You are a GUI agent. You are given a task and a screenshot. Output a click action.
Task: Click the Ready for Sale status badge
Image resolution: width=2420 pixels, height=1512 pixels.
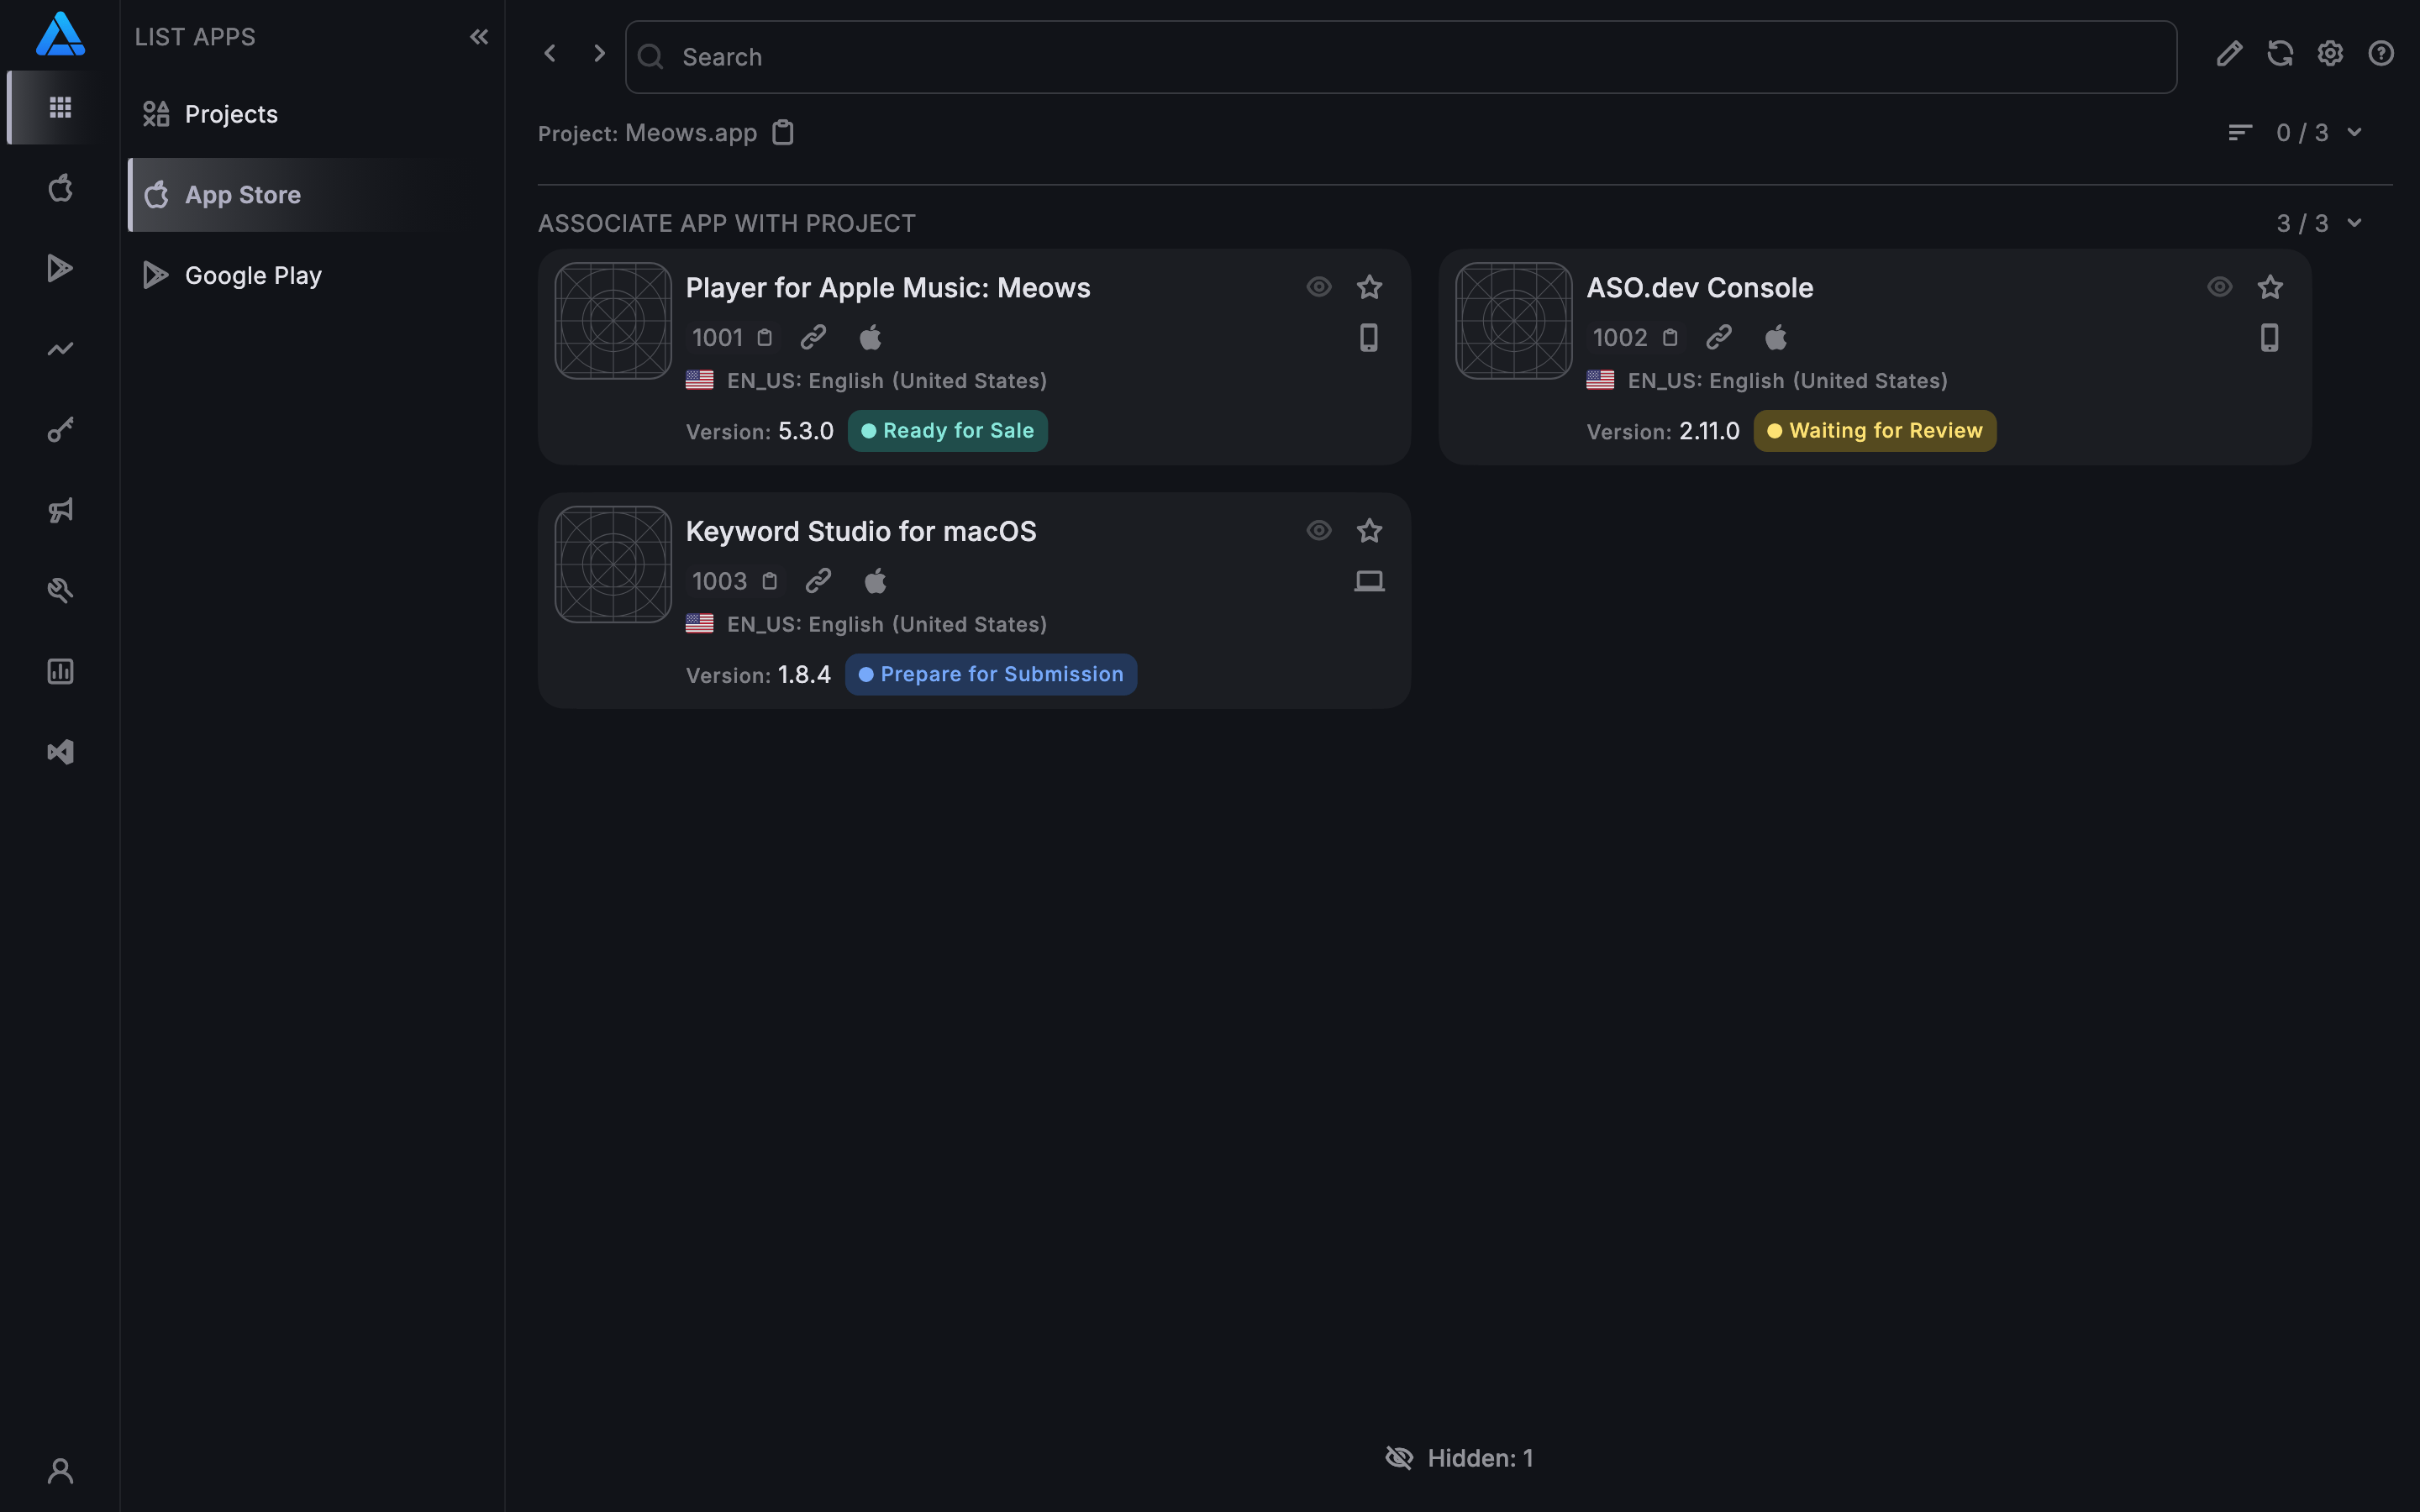(x=947, y=431)
